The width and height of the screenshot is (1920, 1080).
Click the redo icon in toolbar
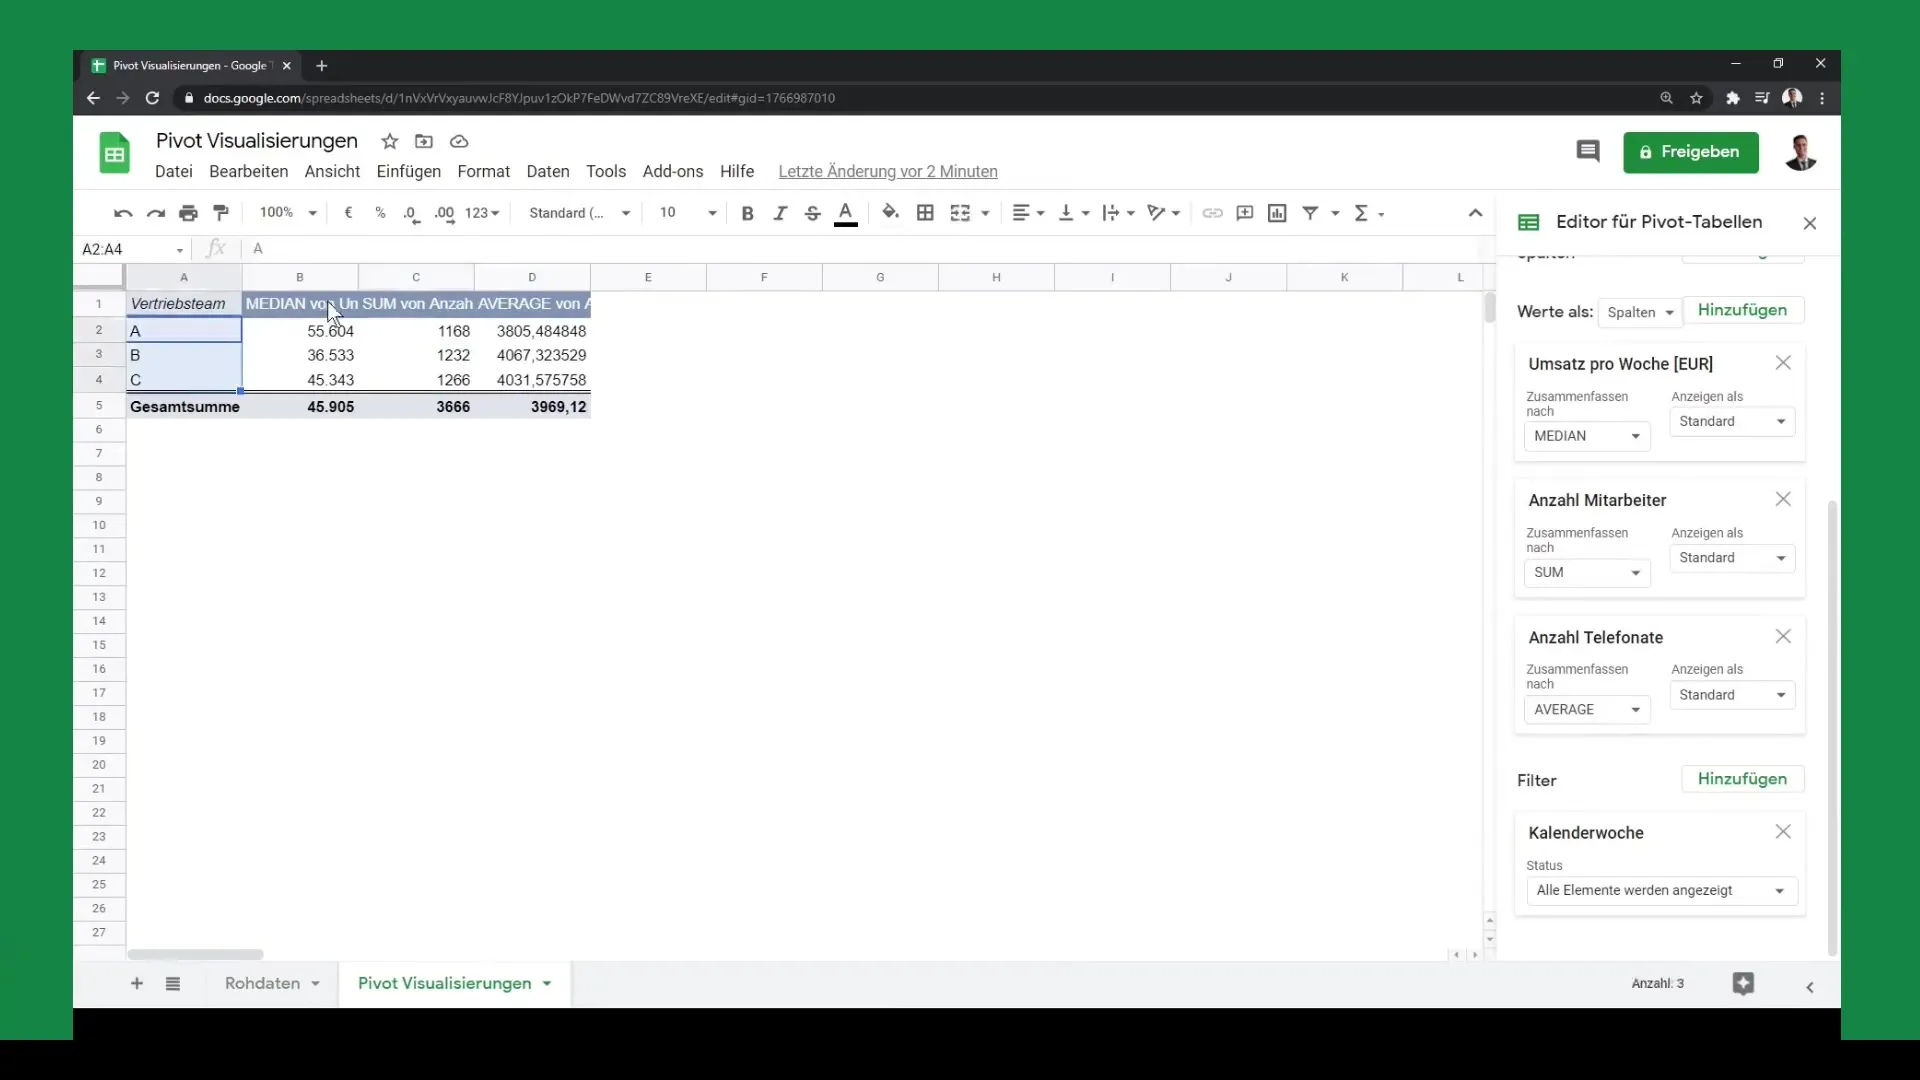pos(156,213)
